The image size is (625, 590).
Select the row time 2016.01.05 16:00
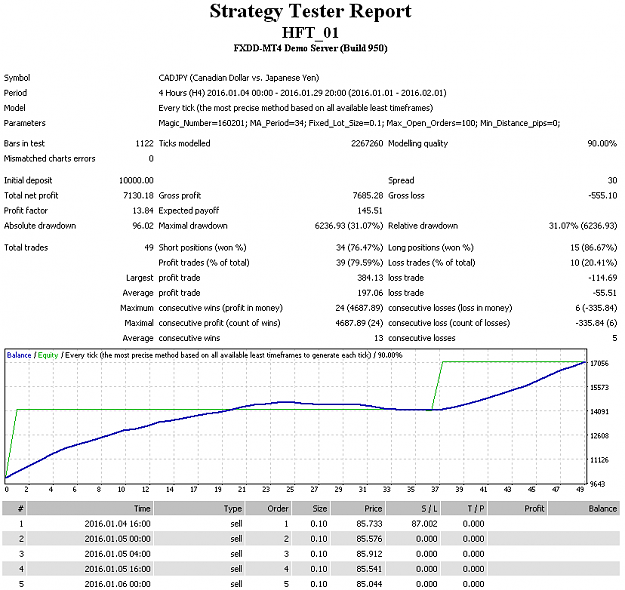tap(117, 569)
